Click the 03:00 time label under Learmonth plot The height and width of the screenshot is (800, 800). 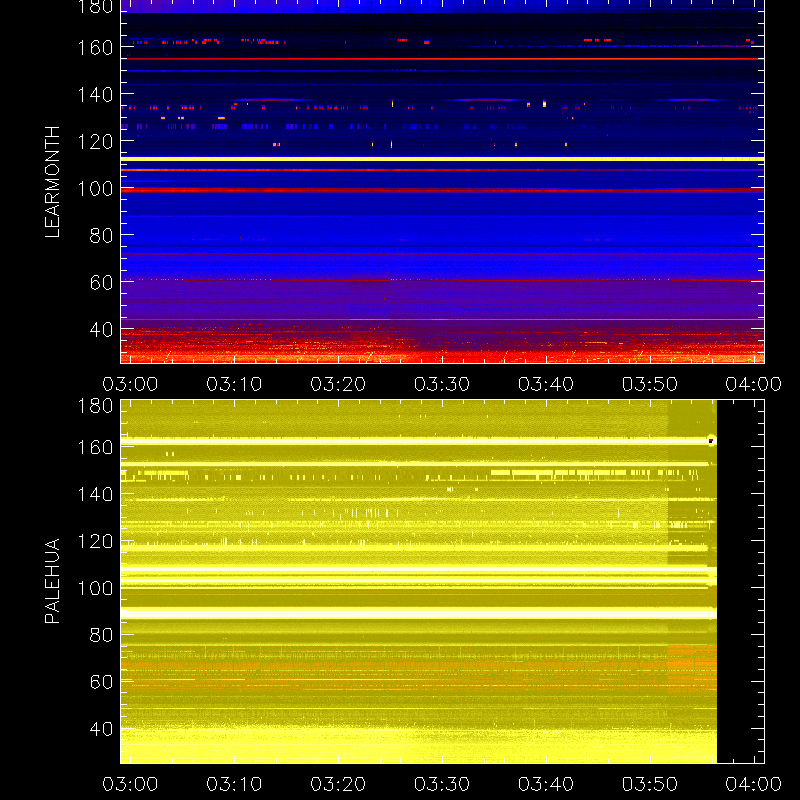(130, 384)
